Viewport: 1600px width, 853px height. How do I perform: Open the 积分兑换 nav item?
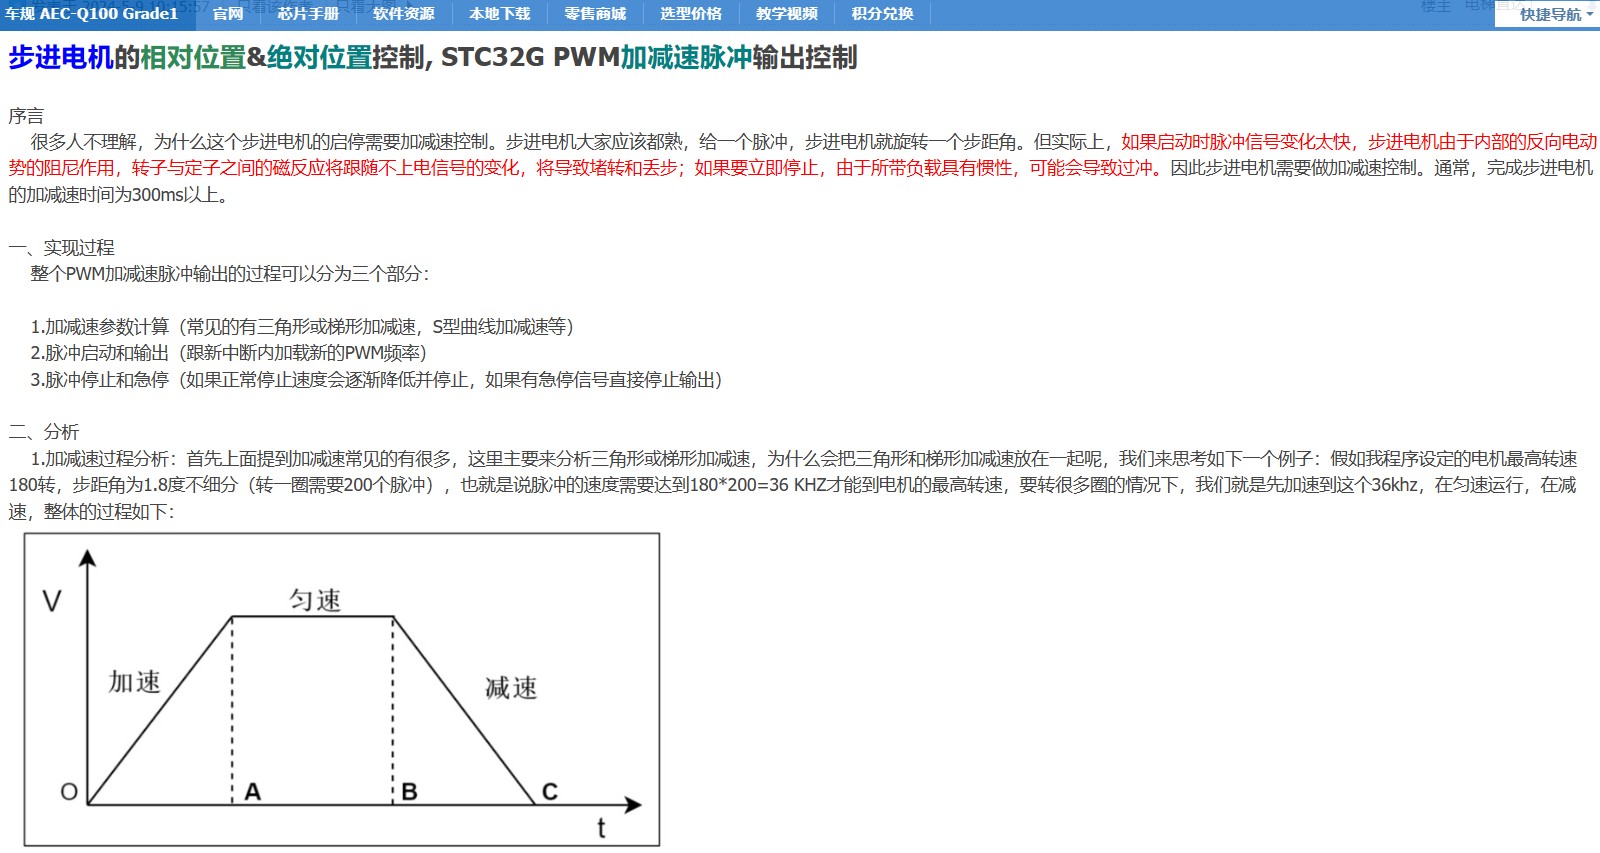pos(882,14)
